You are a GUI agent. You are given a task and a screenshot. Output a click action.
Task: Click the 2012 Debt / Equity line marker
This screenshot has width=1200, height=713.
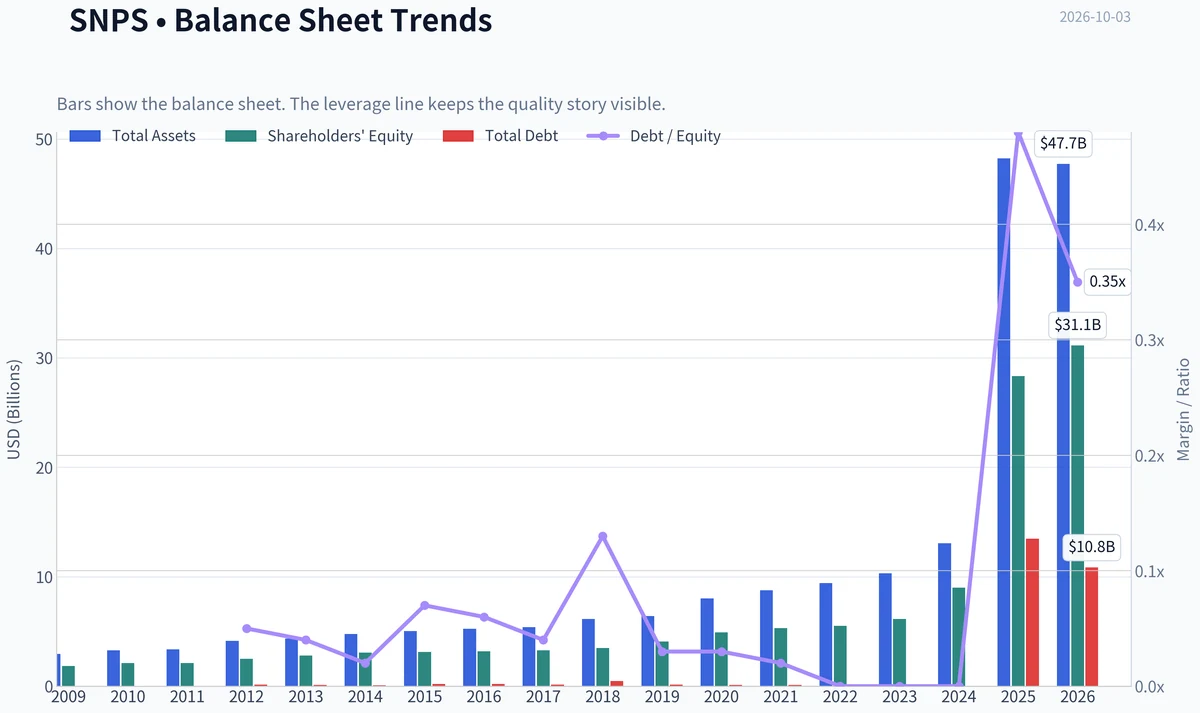coord(246,628)
